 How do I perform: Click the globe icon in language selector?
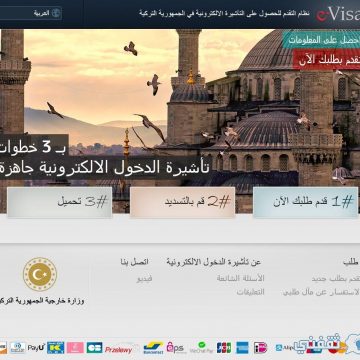[56, 13]
